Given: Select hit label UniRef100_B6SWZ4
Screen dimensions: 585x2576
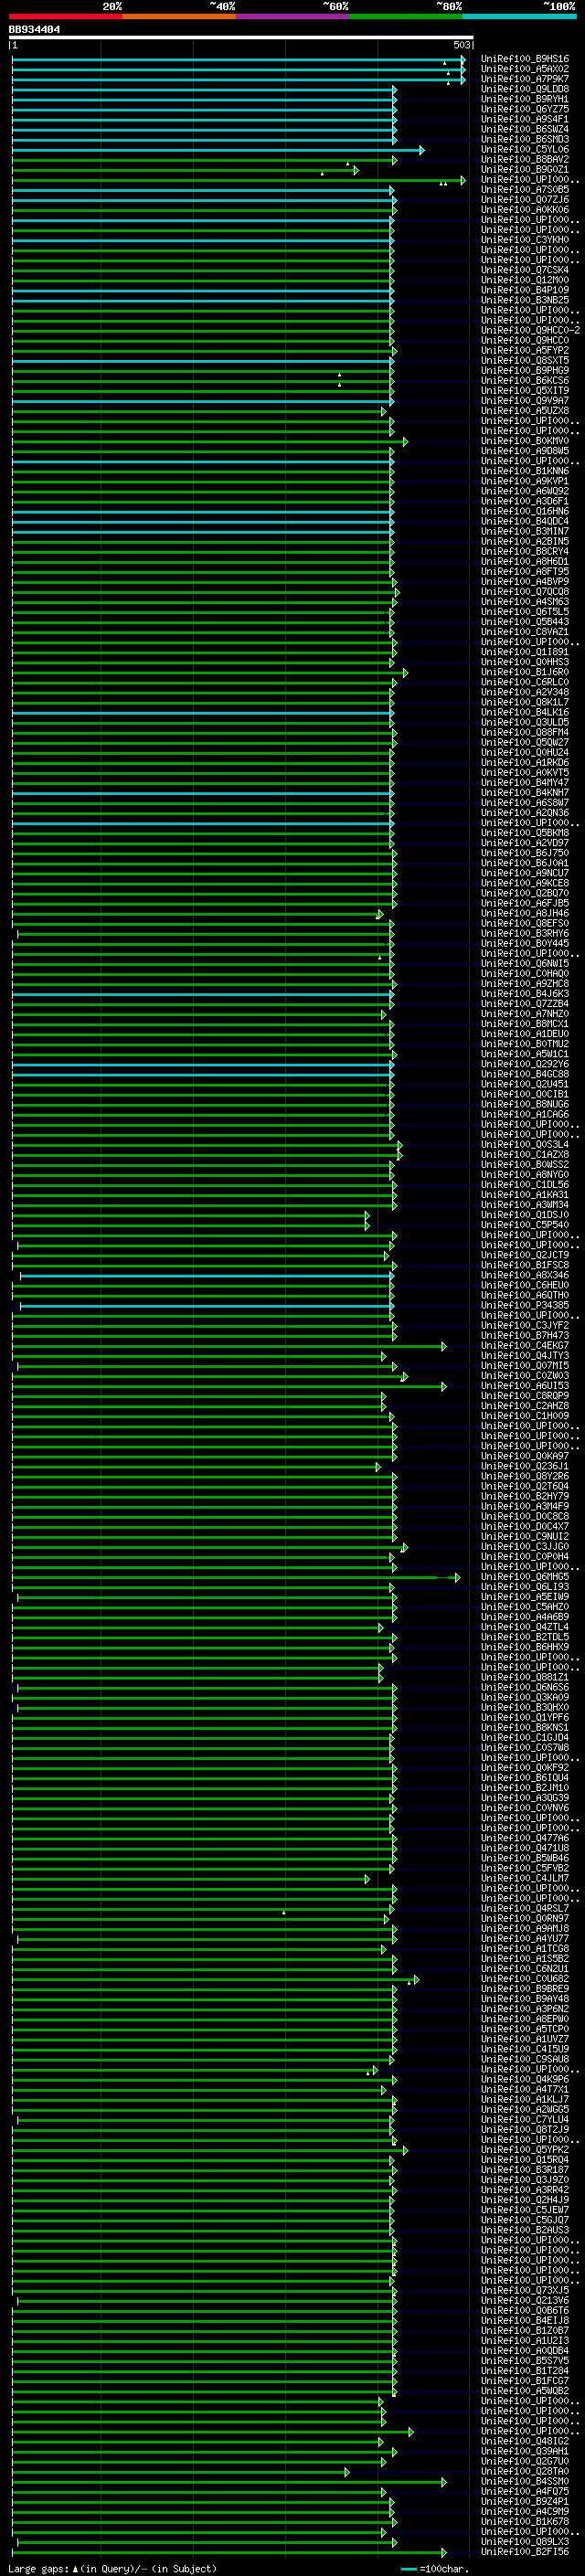Looking at the screenshot, I should point(525,130).
